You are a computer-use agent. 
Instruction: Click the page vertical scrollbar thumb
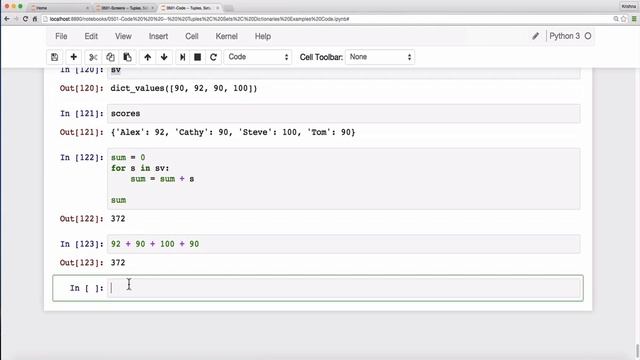637,351
